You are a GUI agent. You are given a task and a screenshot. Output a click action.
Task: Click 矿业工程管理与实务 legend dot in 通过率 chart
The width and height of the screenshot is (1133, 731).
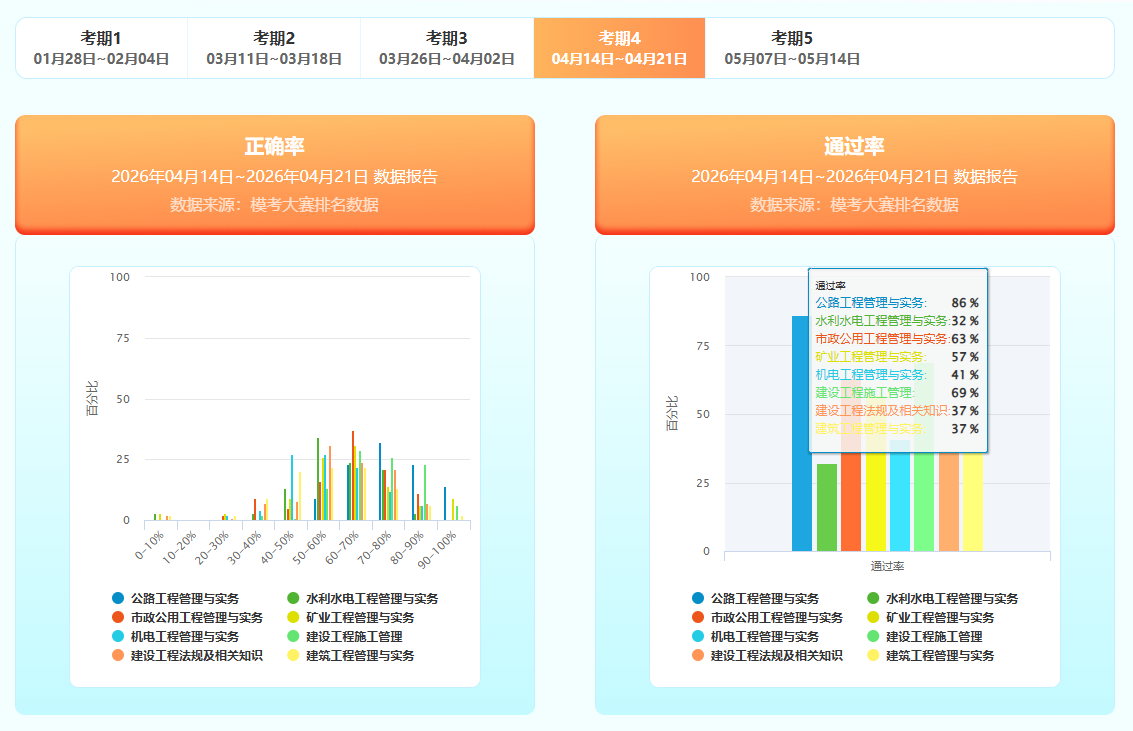click(873, 617)
